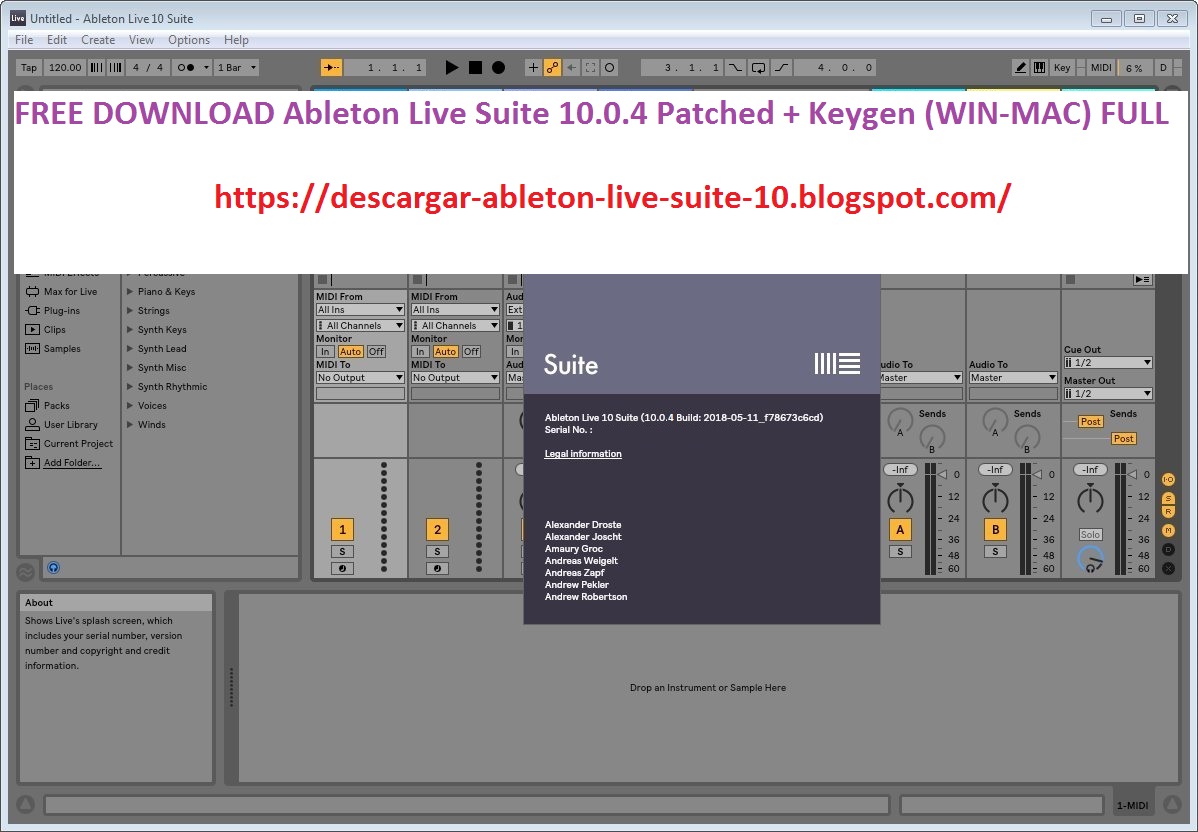Open Current Project under Places
The height and width of the screenshot is (832, 1198).
click(x=69, y=443)
